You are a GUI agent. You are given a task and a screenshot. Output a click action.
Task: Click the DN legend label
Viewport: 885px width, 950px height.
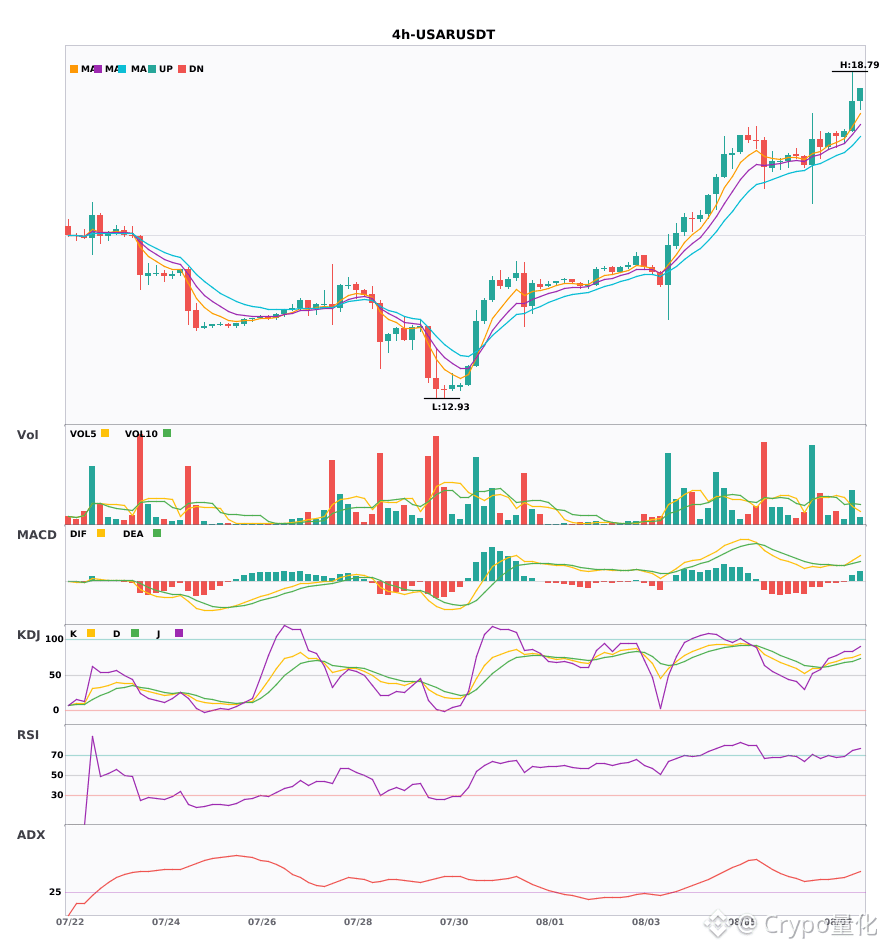[196, 69]
